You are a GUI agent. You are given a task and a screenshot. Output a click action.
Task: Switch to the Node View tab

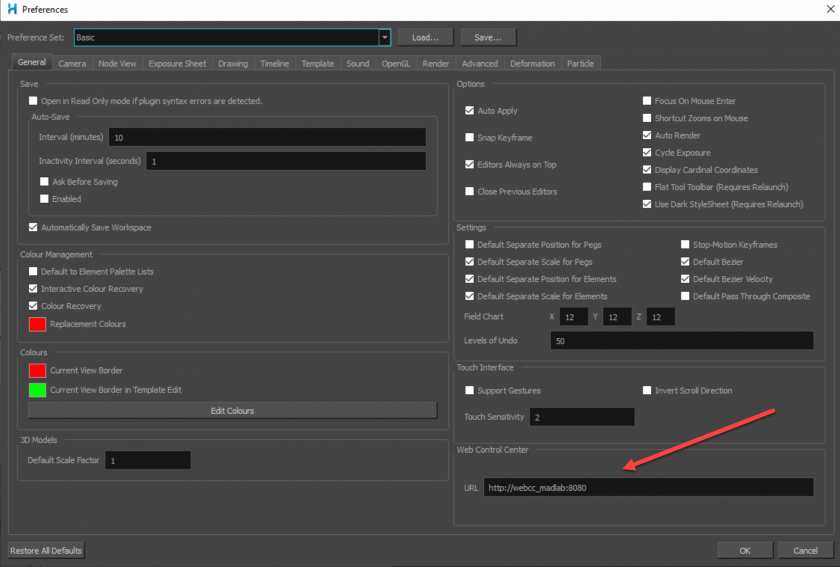(x=117, y=63)
